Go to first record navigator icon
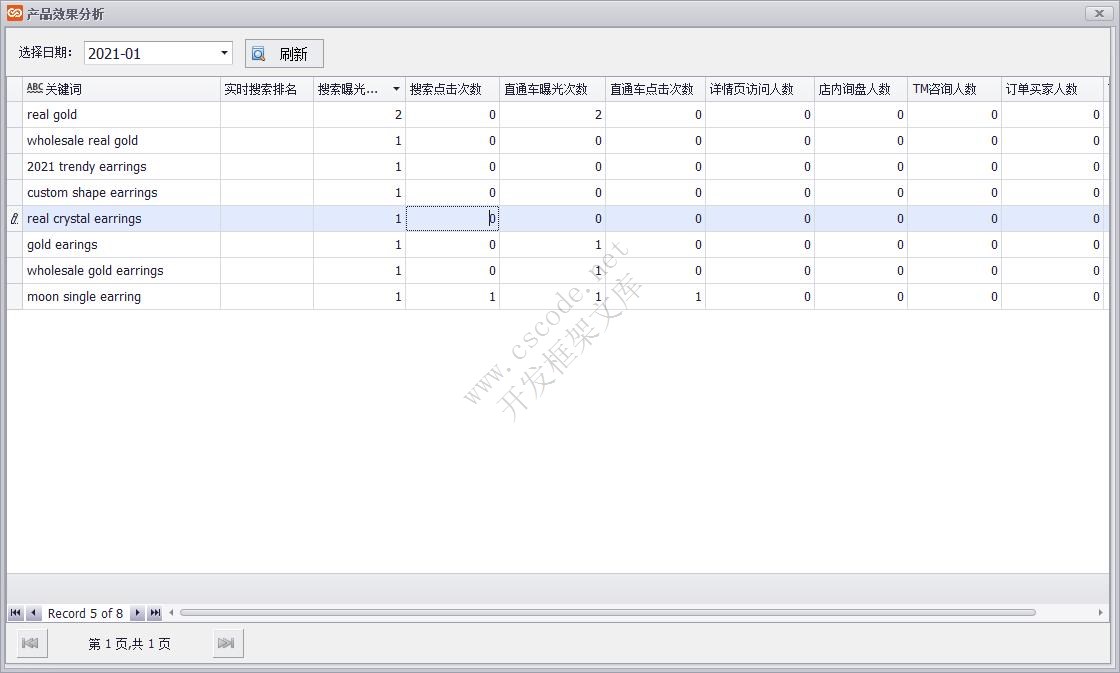This screenshot has height=673, width=1120. click(15, 613)
